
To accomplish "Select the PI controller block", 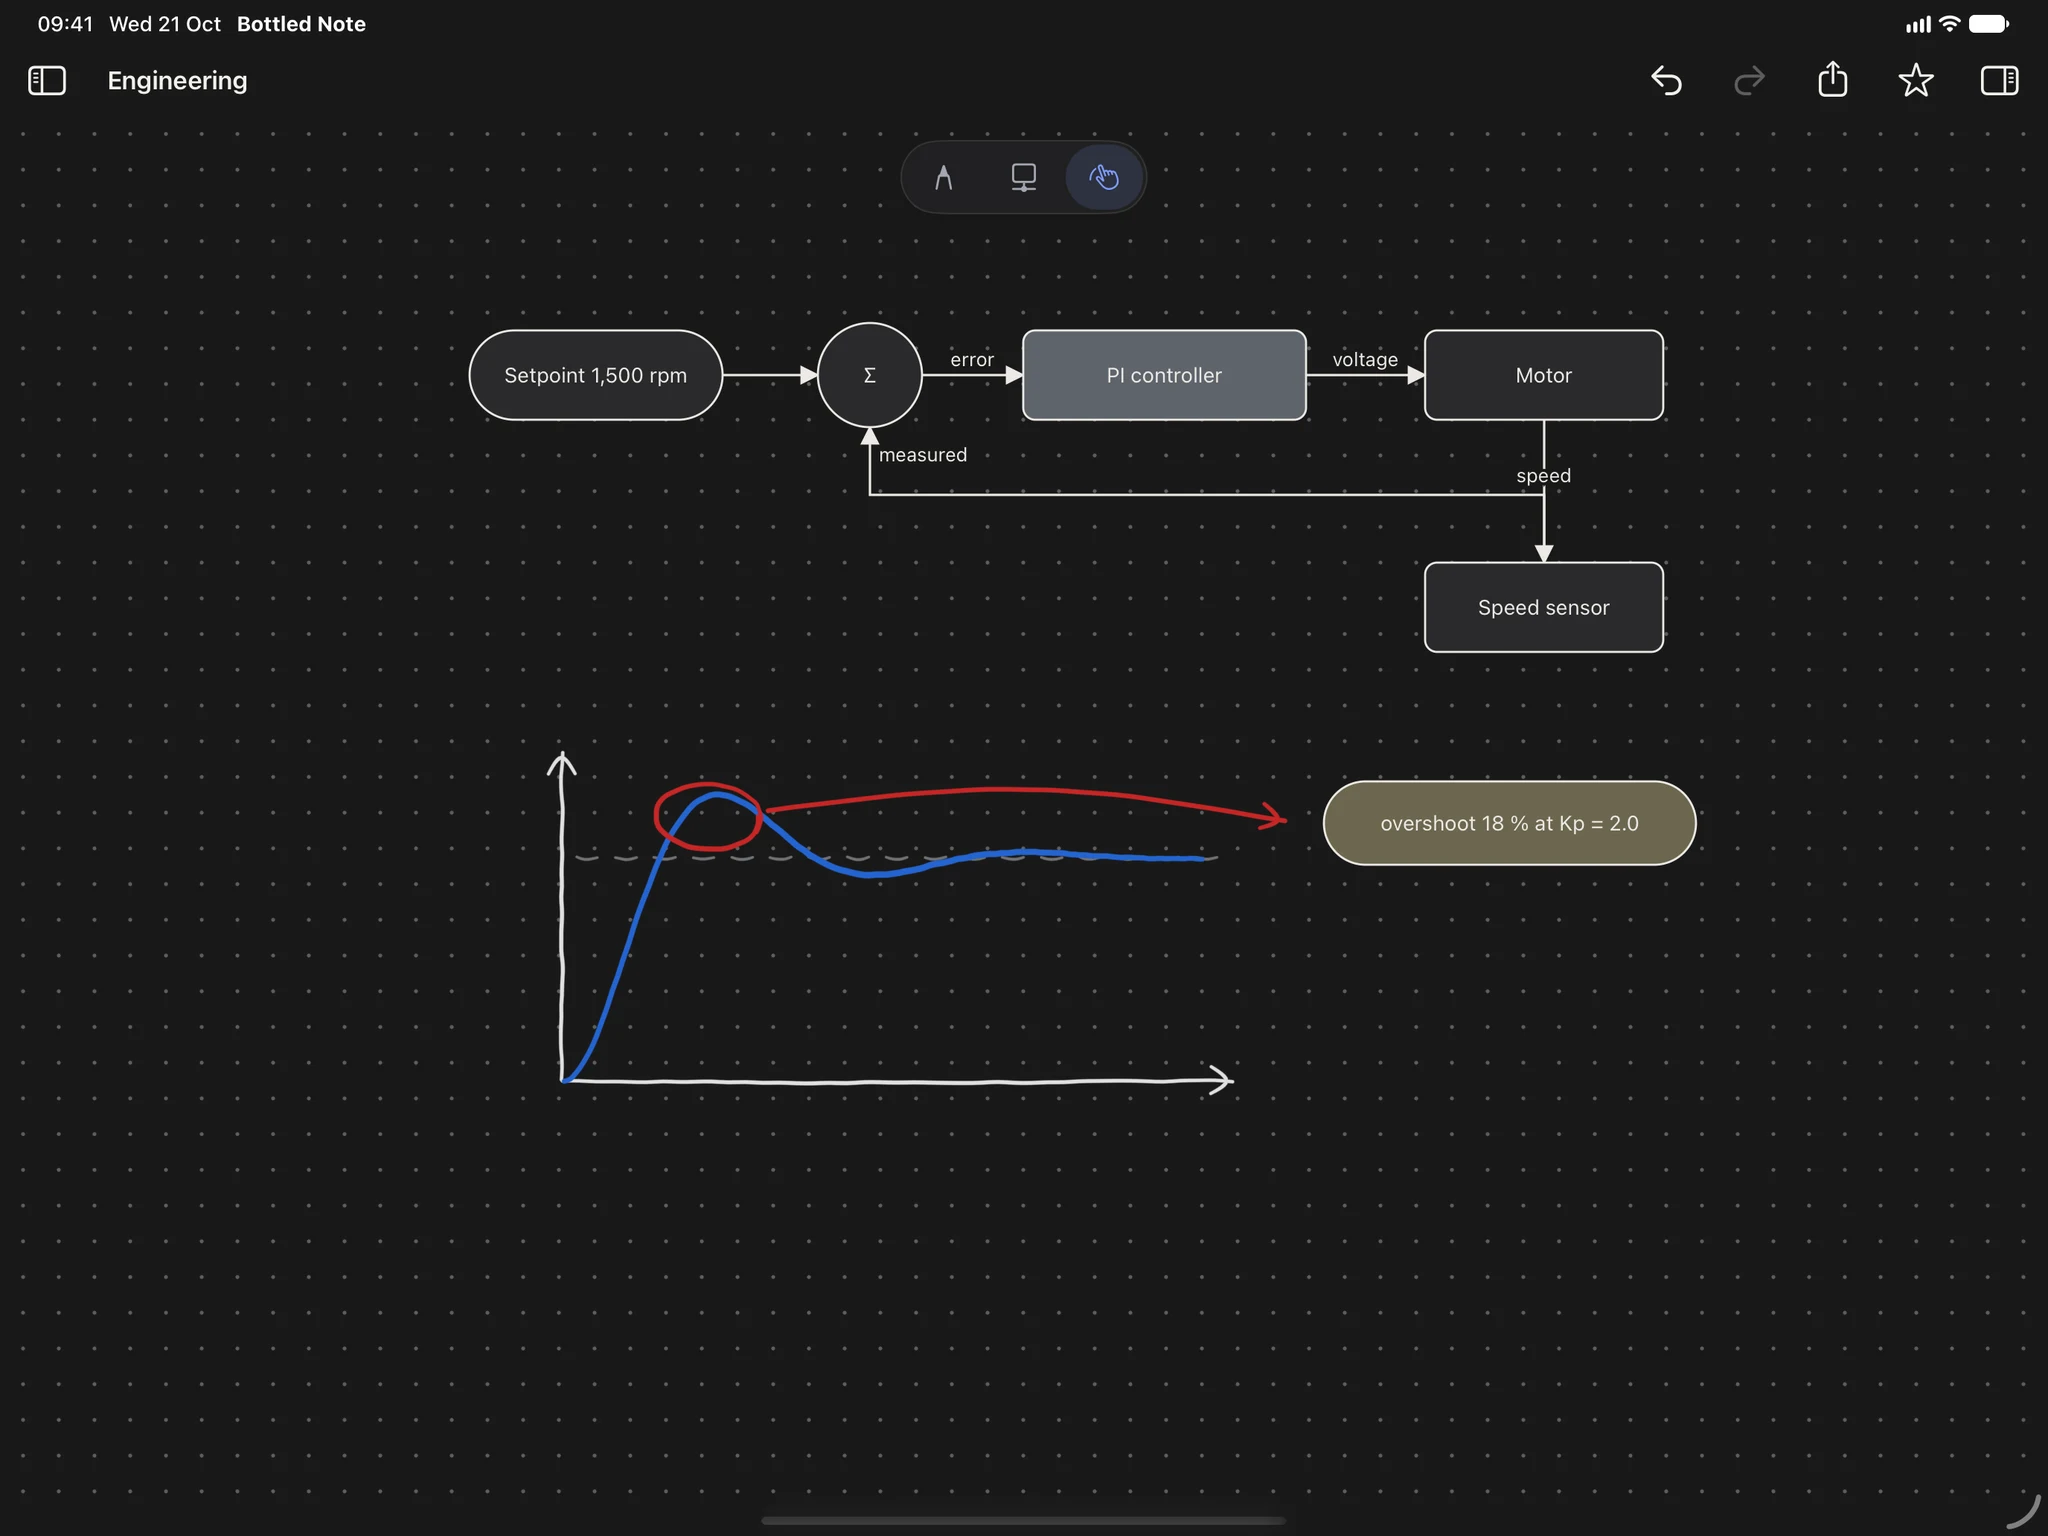I will click(x=1164, y=375).
